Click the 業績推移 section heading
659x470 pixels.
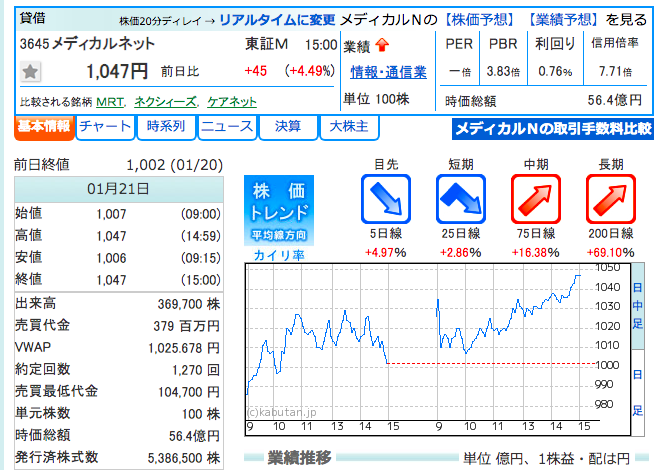tap(299, 458)
